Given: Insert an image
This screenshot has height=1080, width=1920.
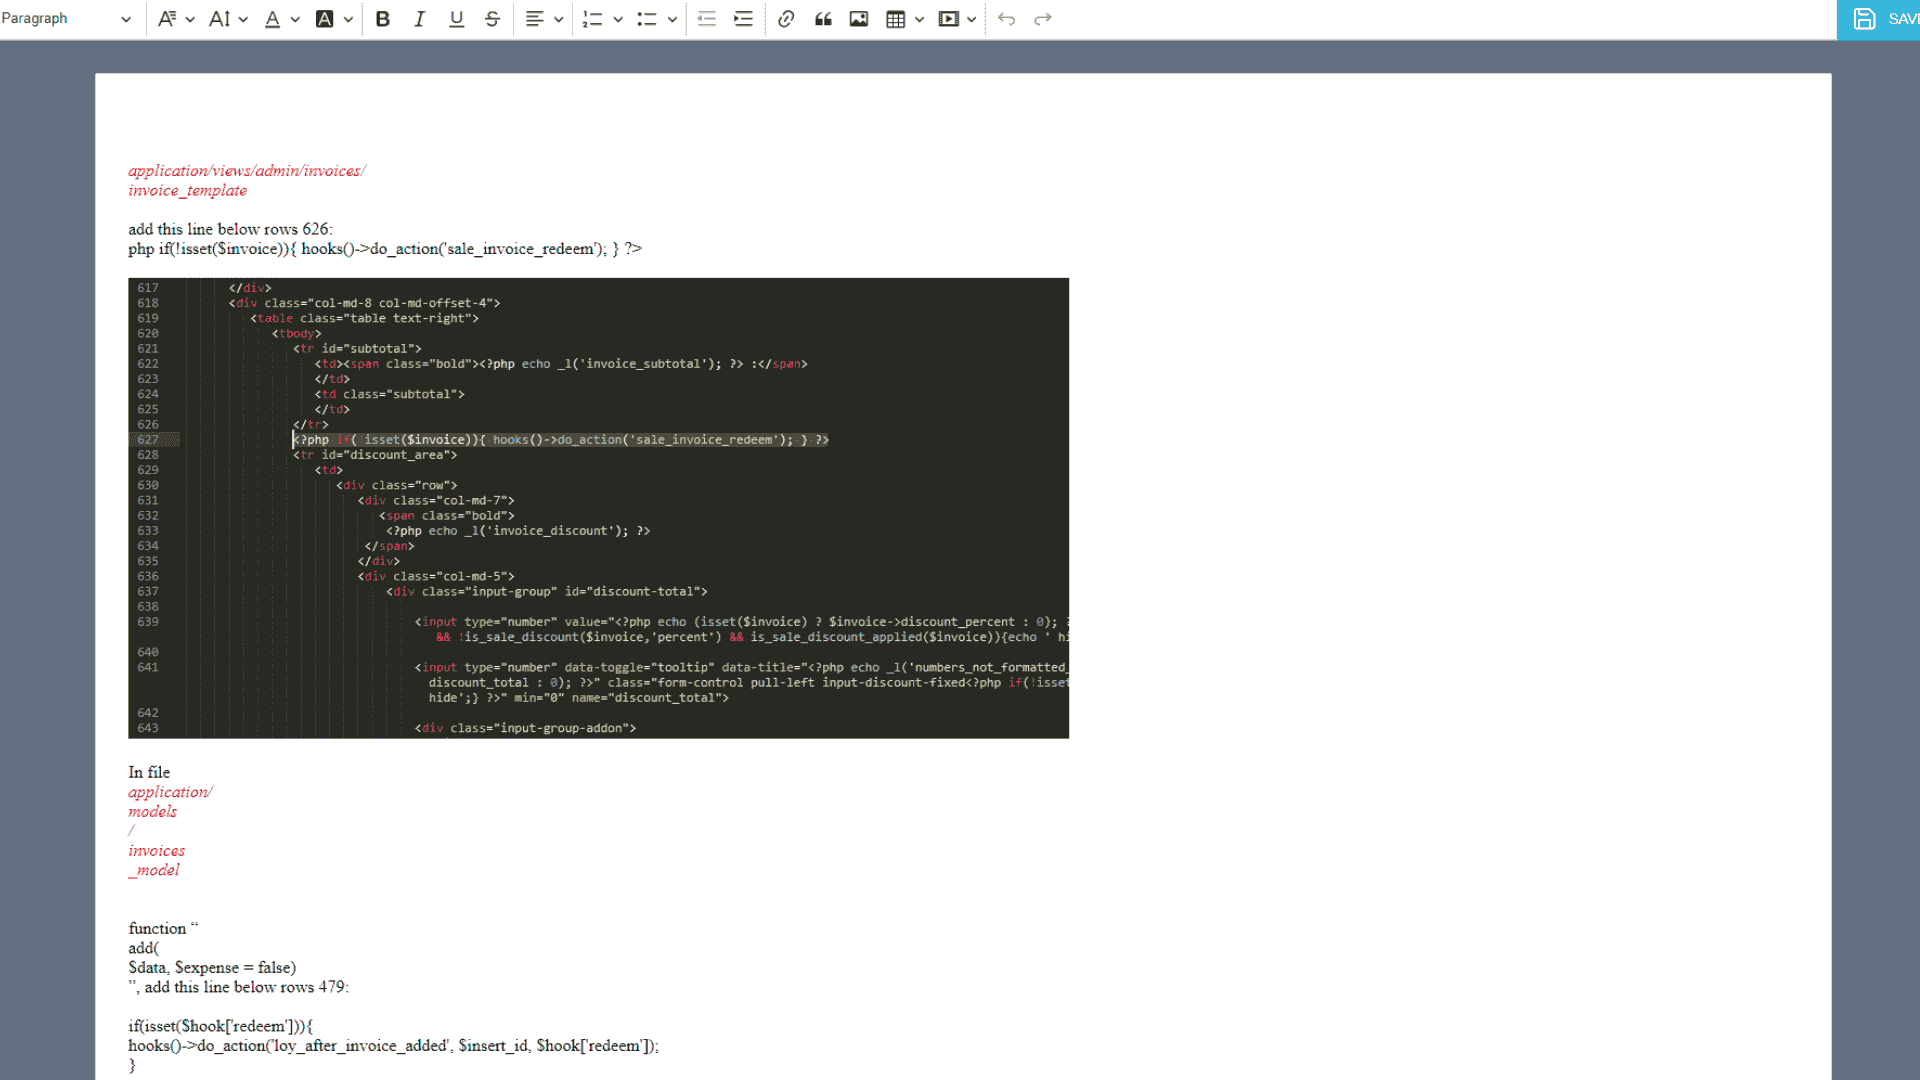Looking at the screenshot, I should [x=859, y=19].
